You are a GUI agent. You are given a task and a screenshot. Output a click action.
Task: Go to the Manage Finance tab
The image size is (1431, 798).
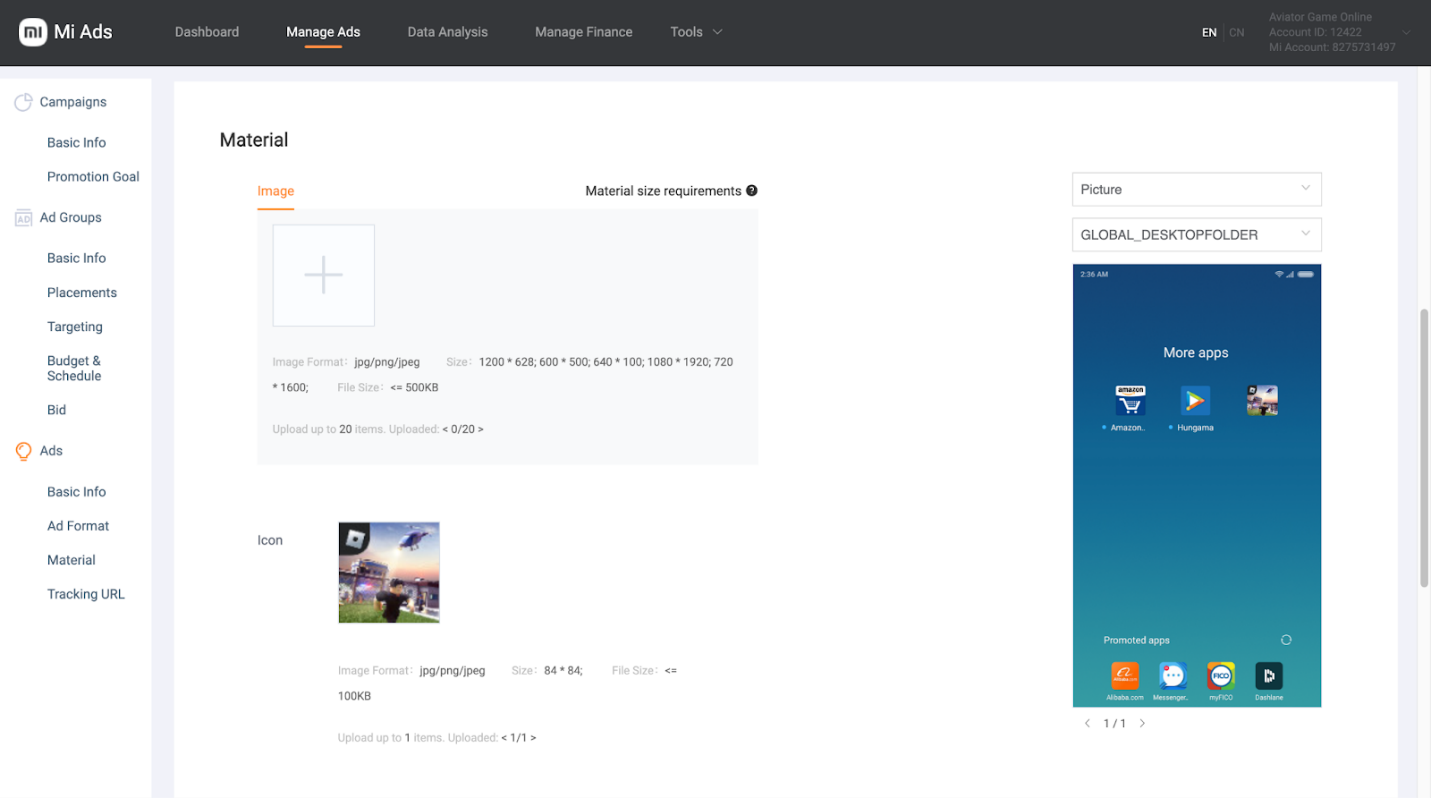point(583,32)
